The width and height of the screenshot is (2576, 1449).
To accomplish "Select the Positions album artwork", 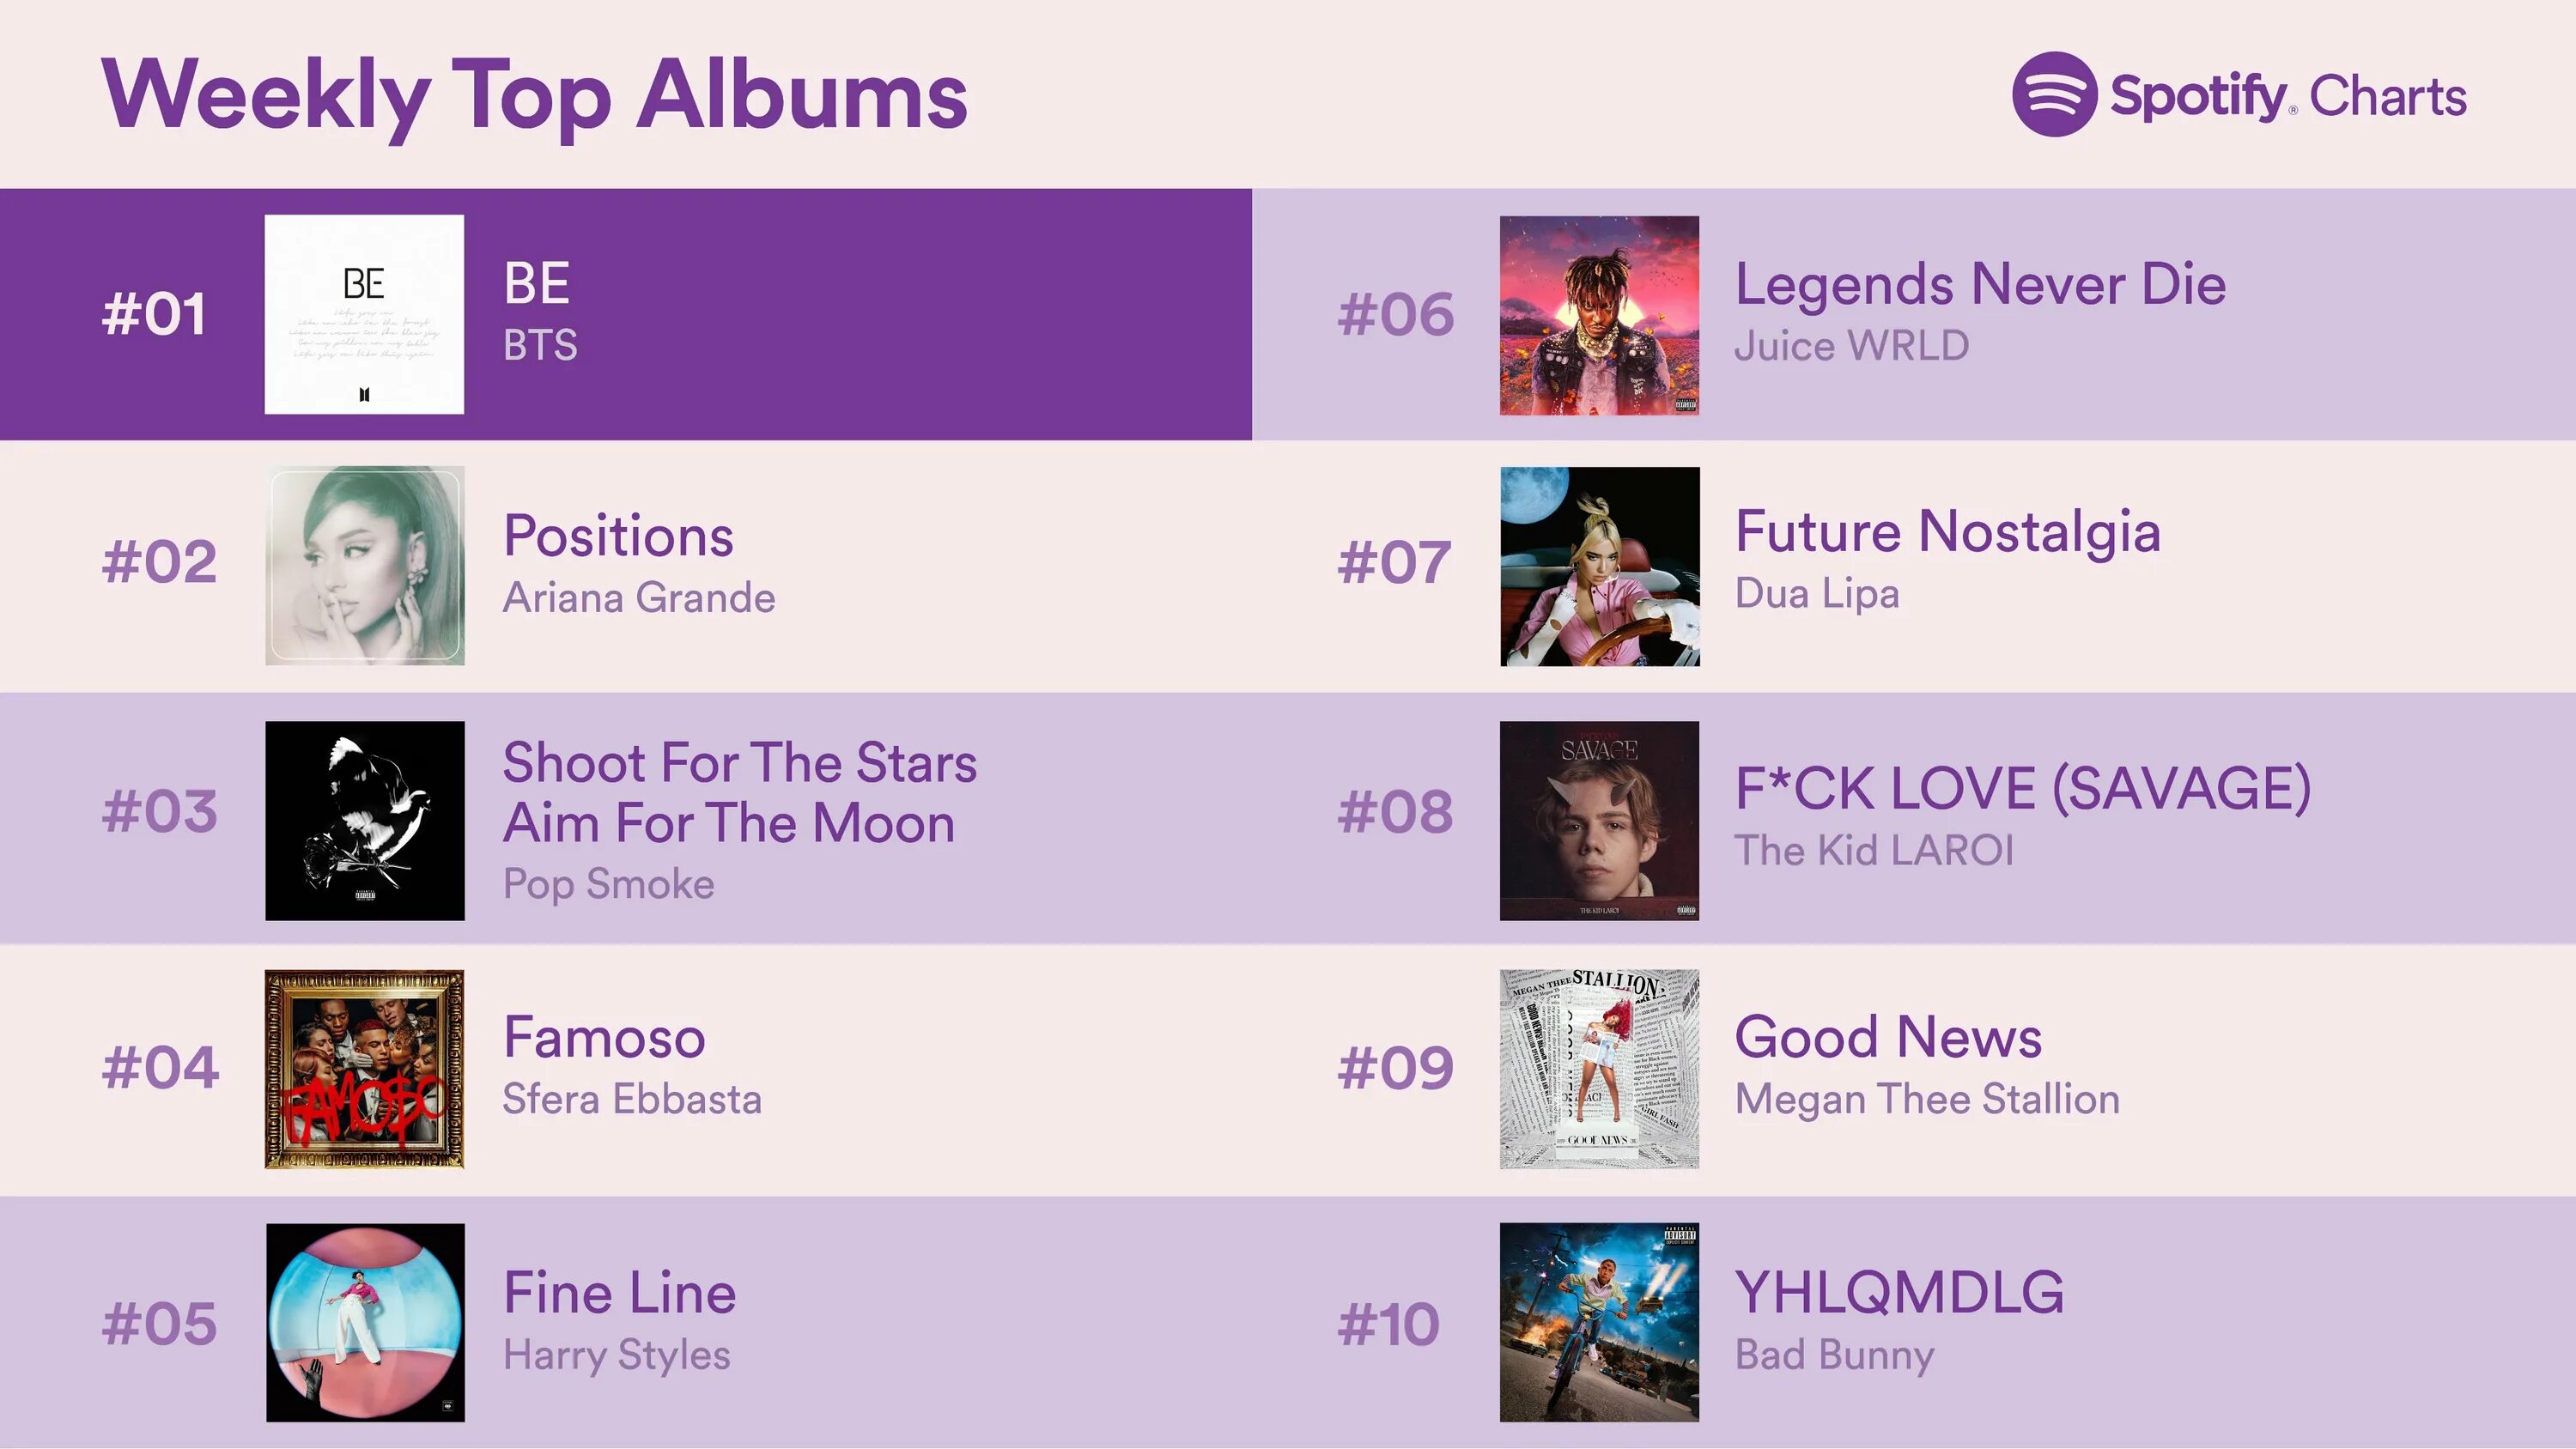I will (x=364, y=565).
